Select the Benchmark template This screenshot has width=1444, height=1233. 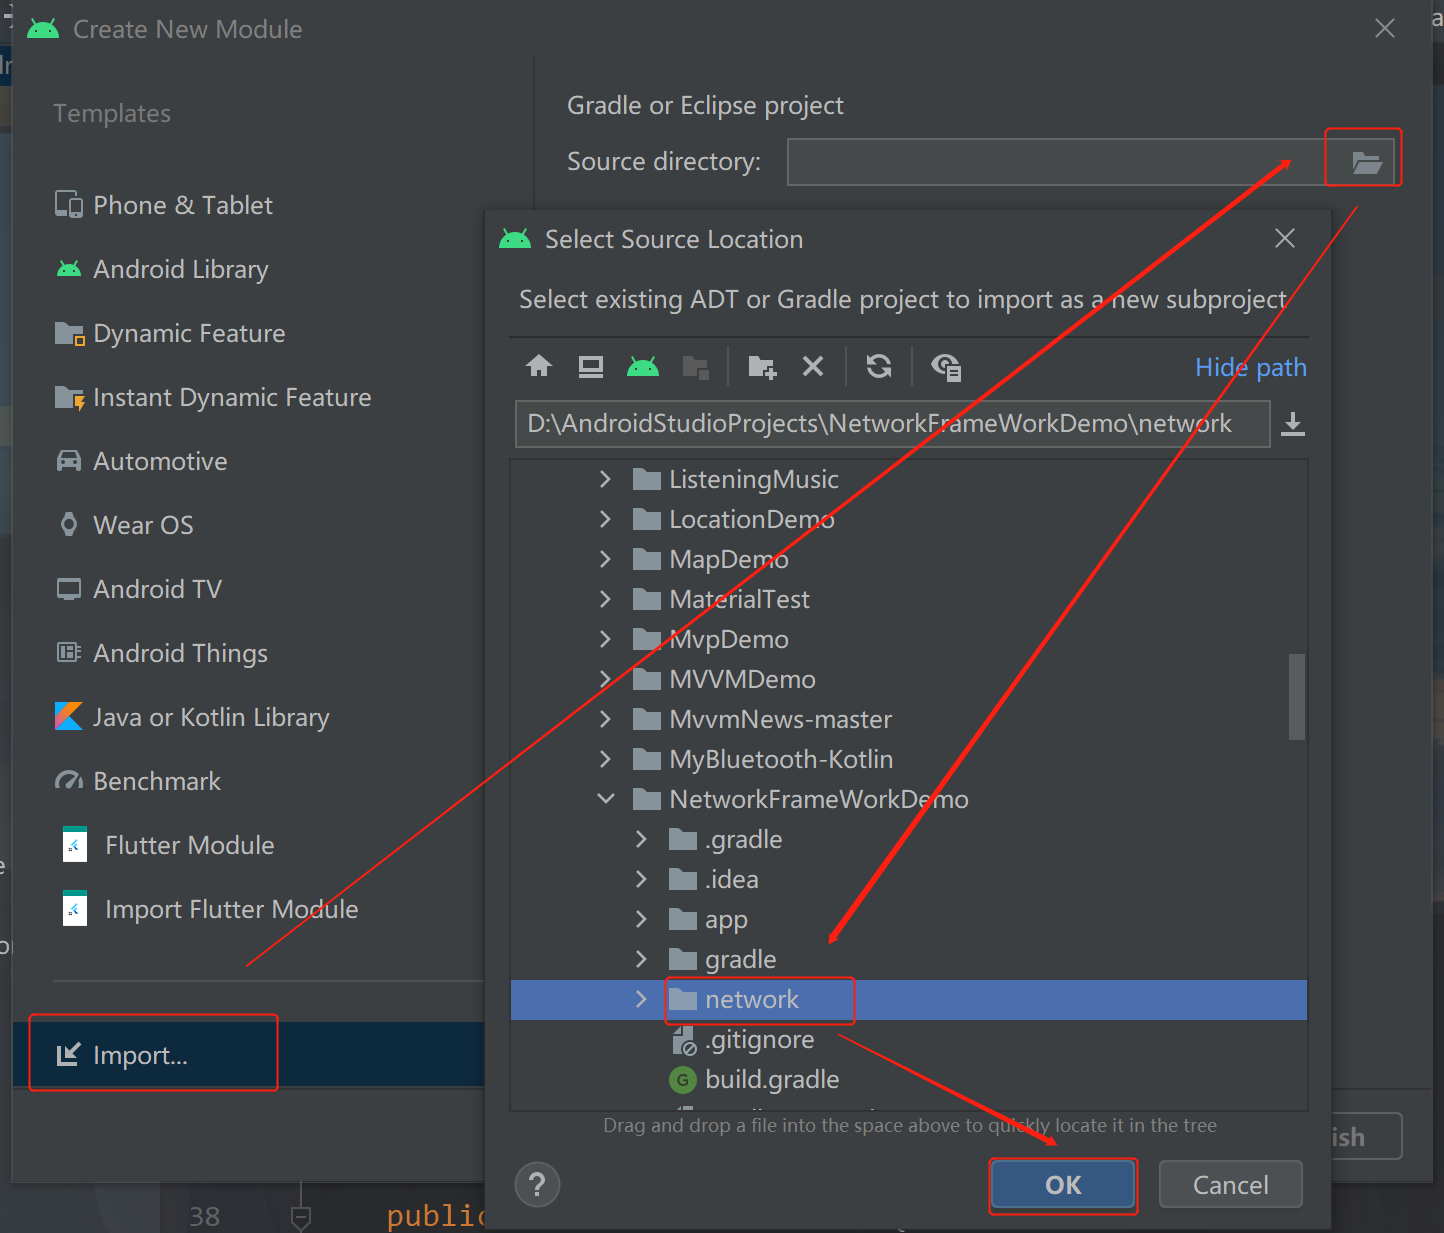[138, 781]
